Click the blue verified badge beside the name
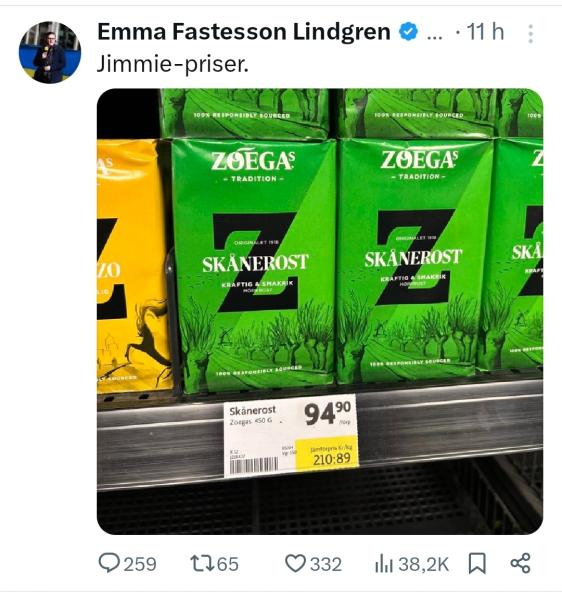Image resolution: width=562 pixels, height=600 pixels. pyautogui.click(x=408, y=31)
